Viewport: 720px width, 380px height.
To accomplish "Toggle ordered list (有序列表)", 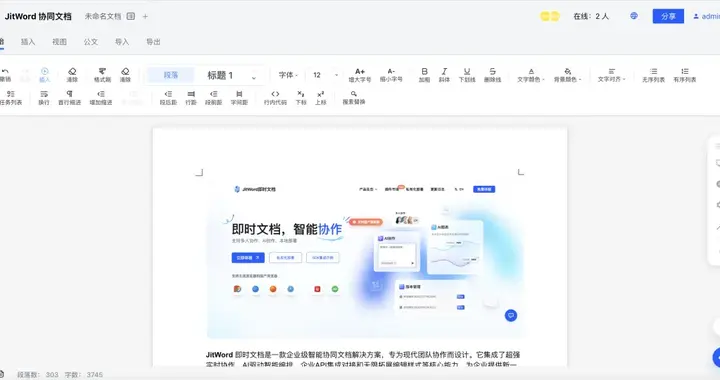I will 685,75.
